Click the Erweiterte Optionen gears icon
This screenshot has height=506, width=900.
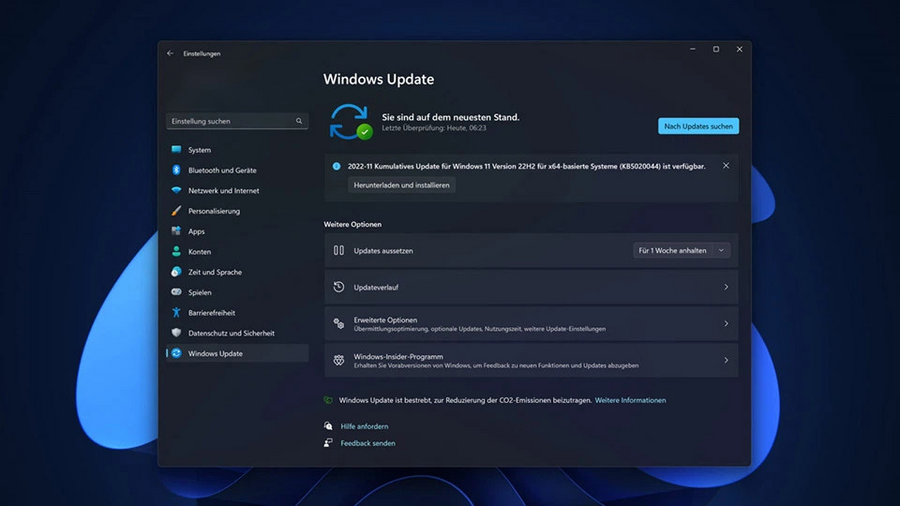pyautogui.click(x=339, y=324)
